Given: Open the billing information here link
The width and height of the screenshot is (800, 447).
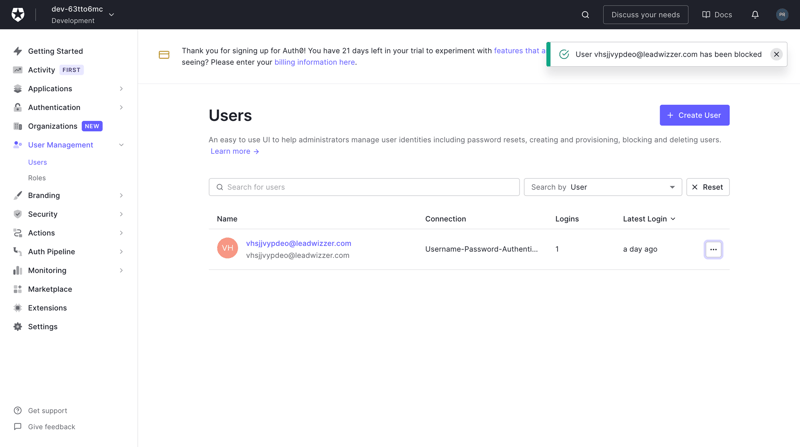Looking at the screenshot, I should click(314, 62).
